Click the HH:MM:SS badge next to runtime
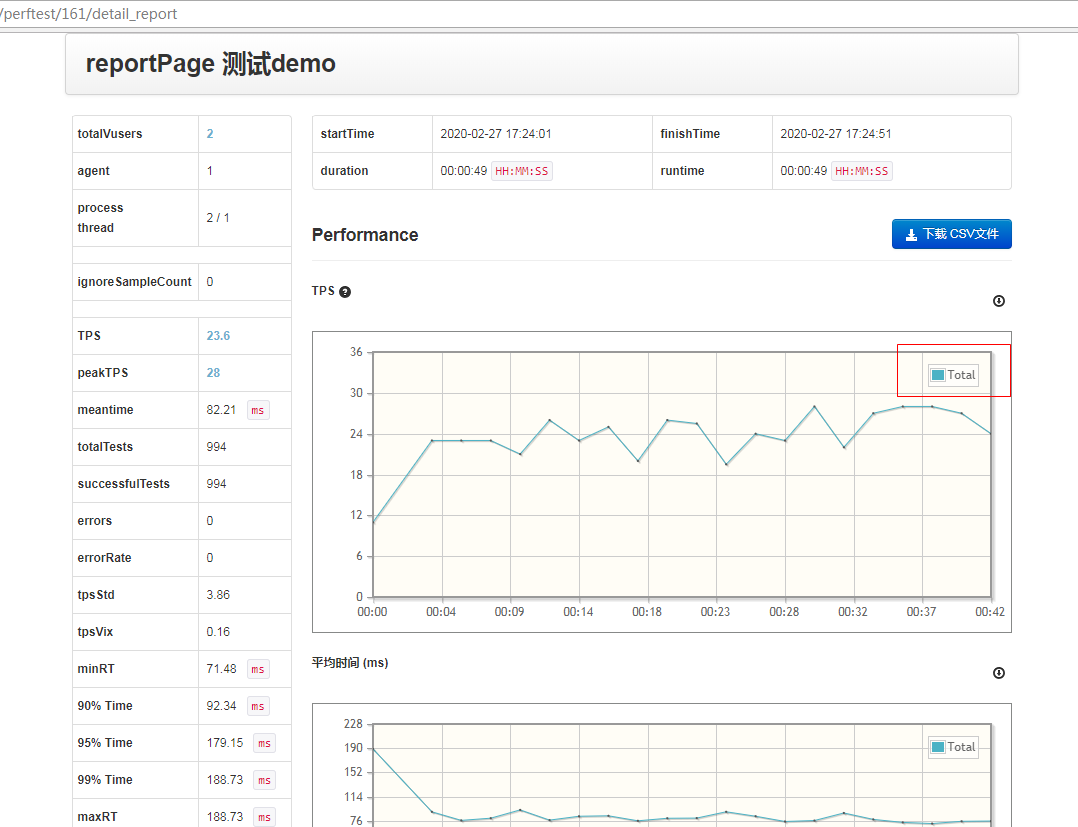The height and width of the screenshot is (827, 1078). click(862, 171)
